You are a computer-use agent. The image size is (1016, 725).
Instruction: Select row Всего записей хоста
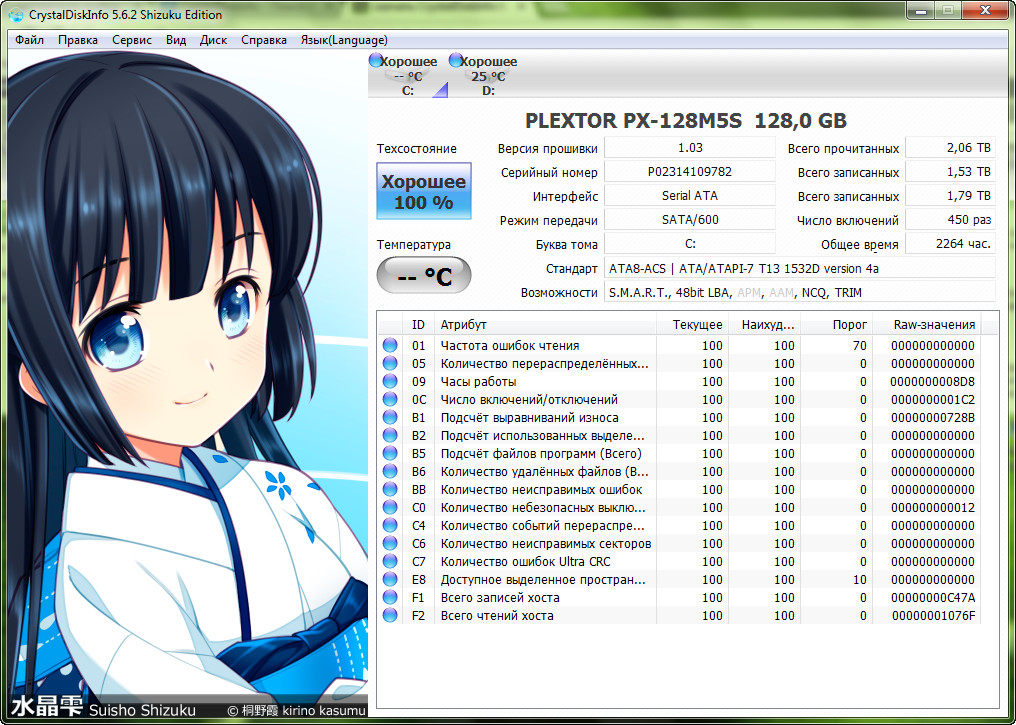679,597
